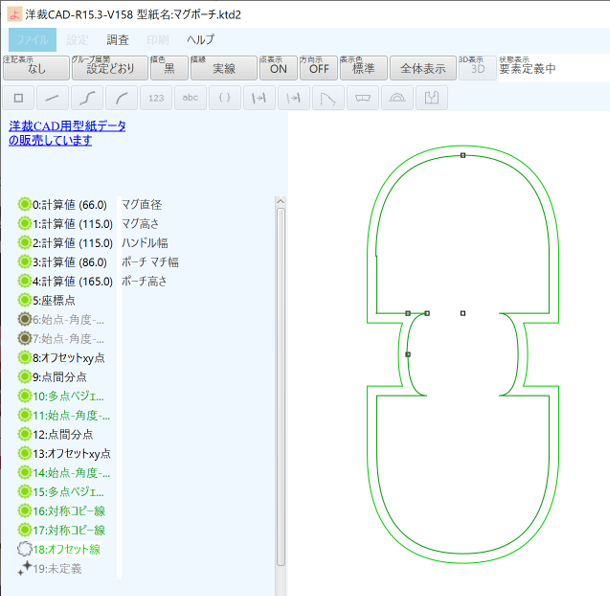
Task: Click the マグ直径 description text
Action: (142, 204)
